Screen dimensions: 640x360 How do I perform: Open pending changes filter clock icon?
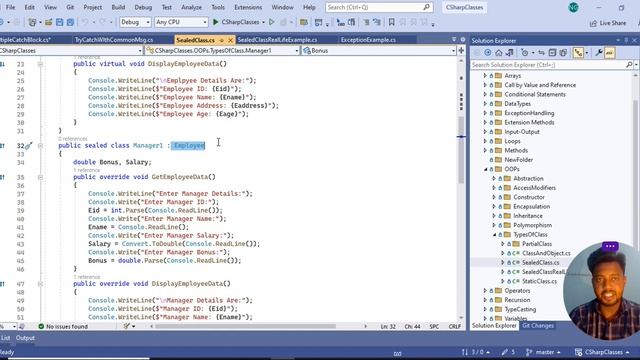(525, 53)
